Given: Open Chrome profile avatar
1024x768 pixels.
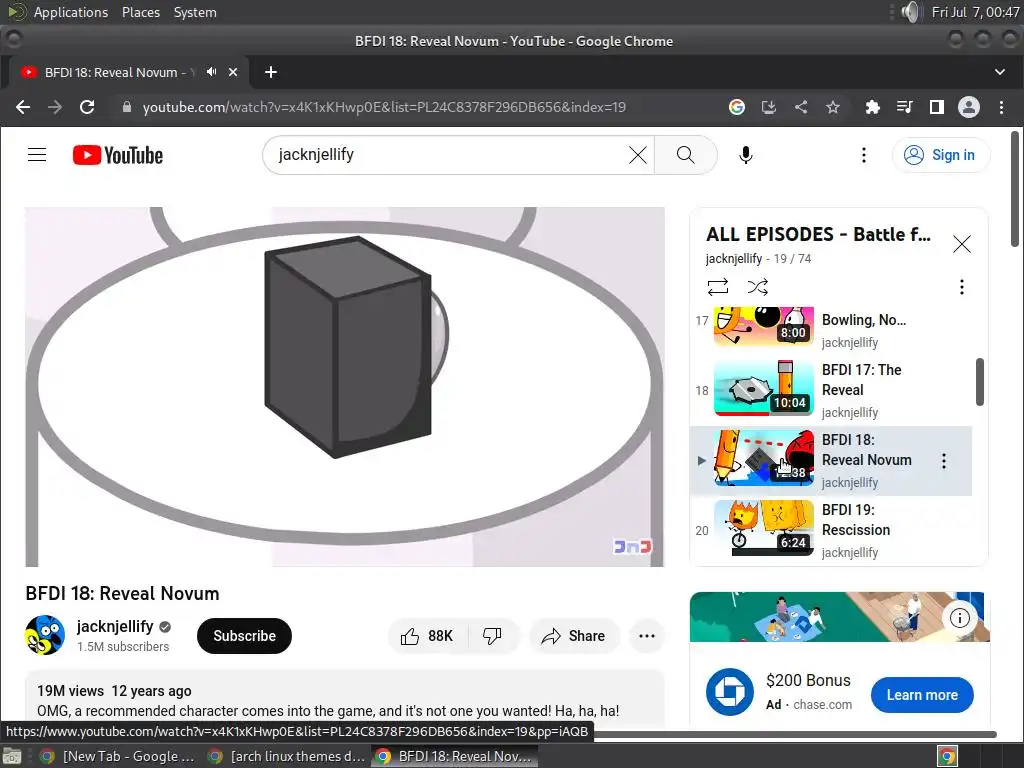Looking at the screenshot, I should coord(968,107).
